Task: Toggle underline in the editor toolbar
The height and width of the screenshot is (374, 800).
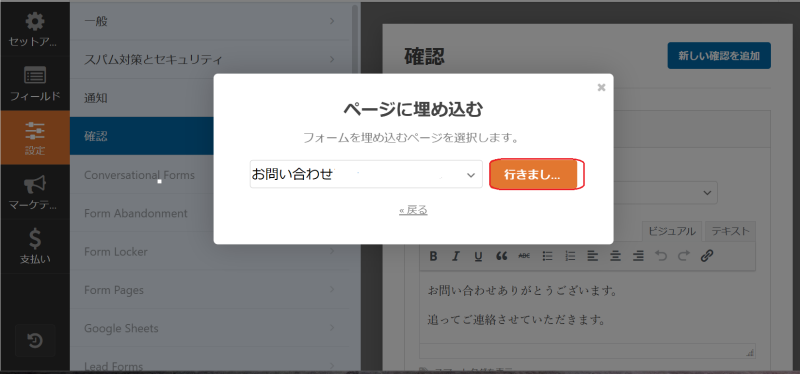Action: (x=478, y=256)
